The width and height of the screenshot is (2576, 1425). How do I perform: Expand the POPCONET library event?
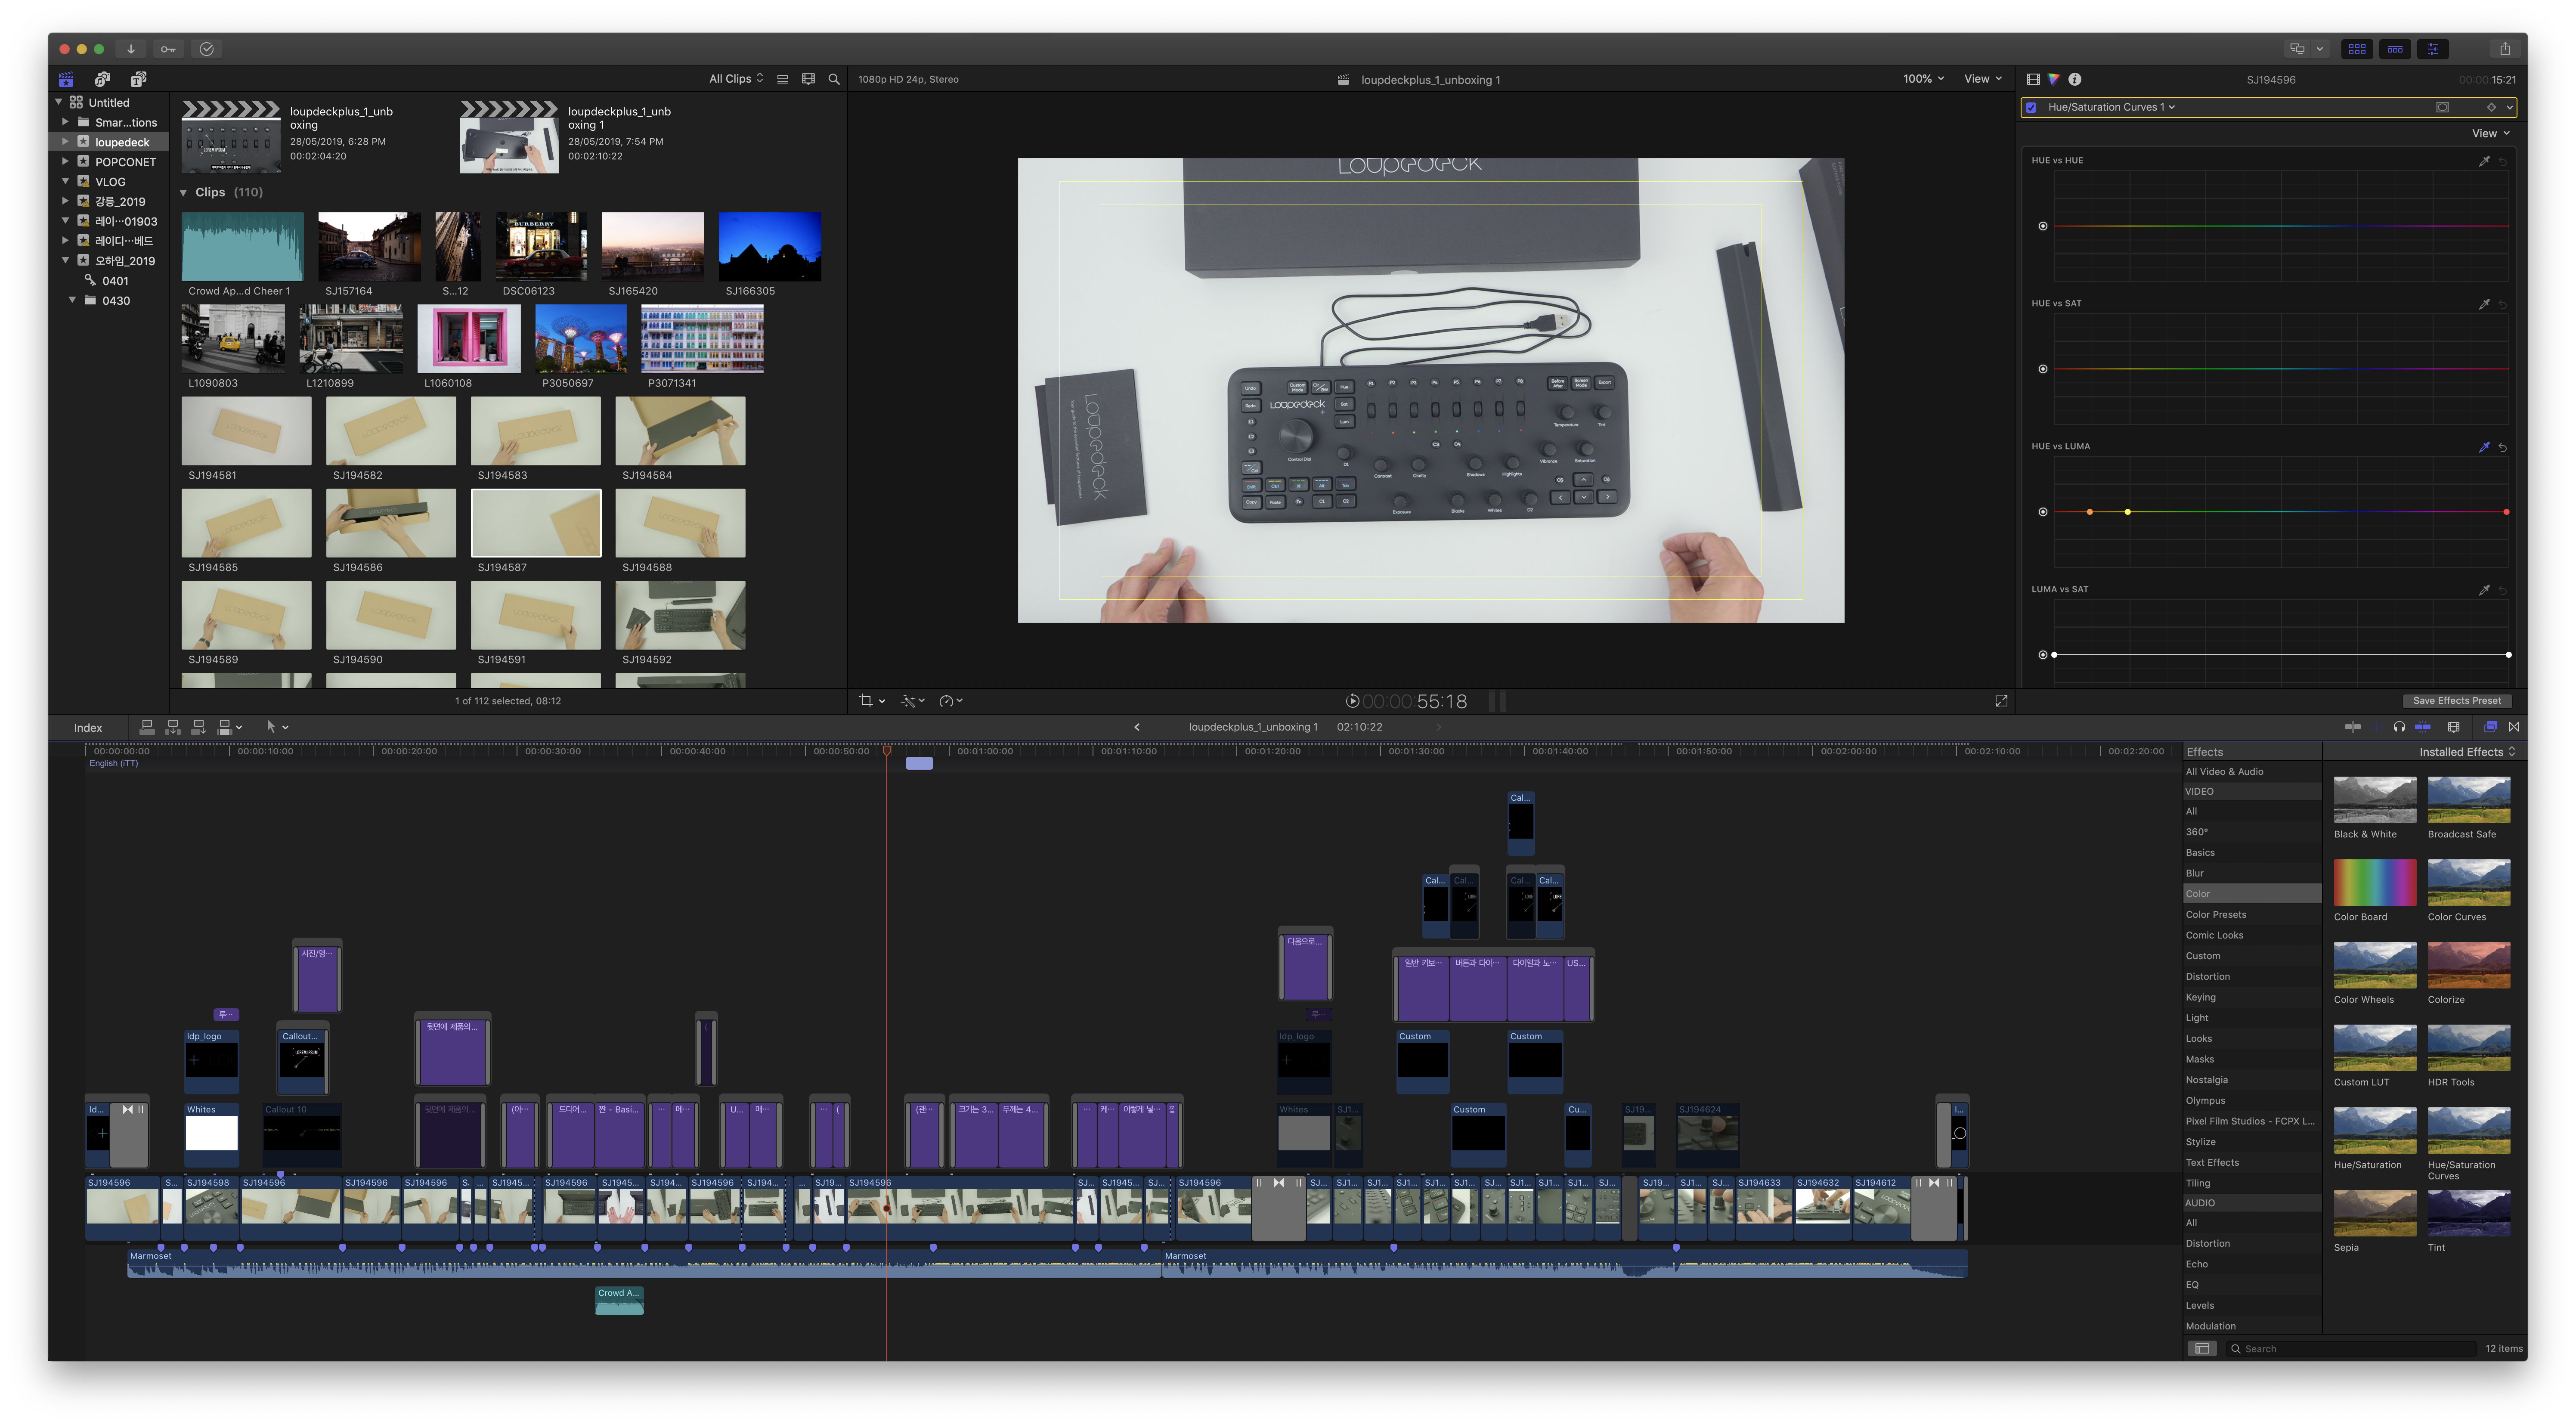65,161
